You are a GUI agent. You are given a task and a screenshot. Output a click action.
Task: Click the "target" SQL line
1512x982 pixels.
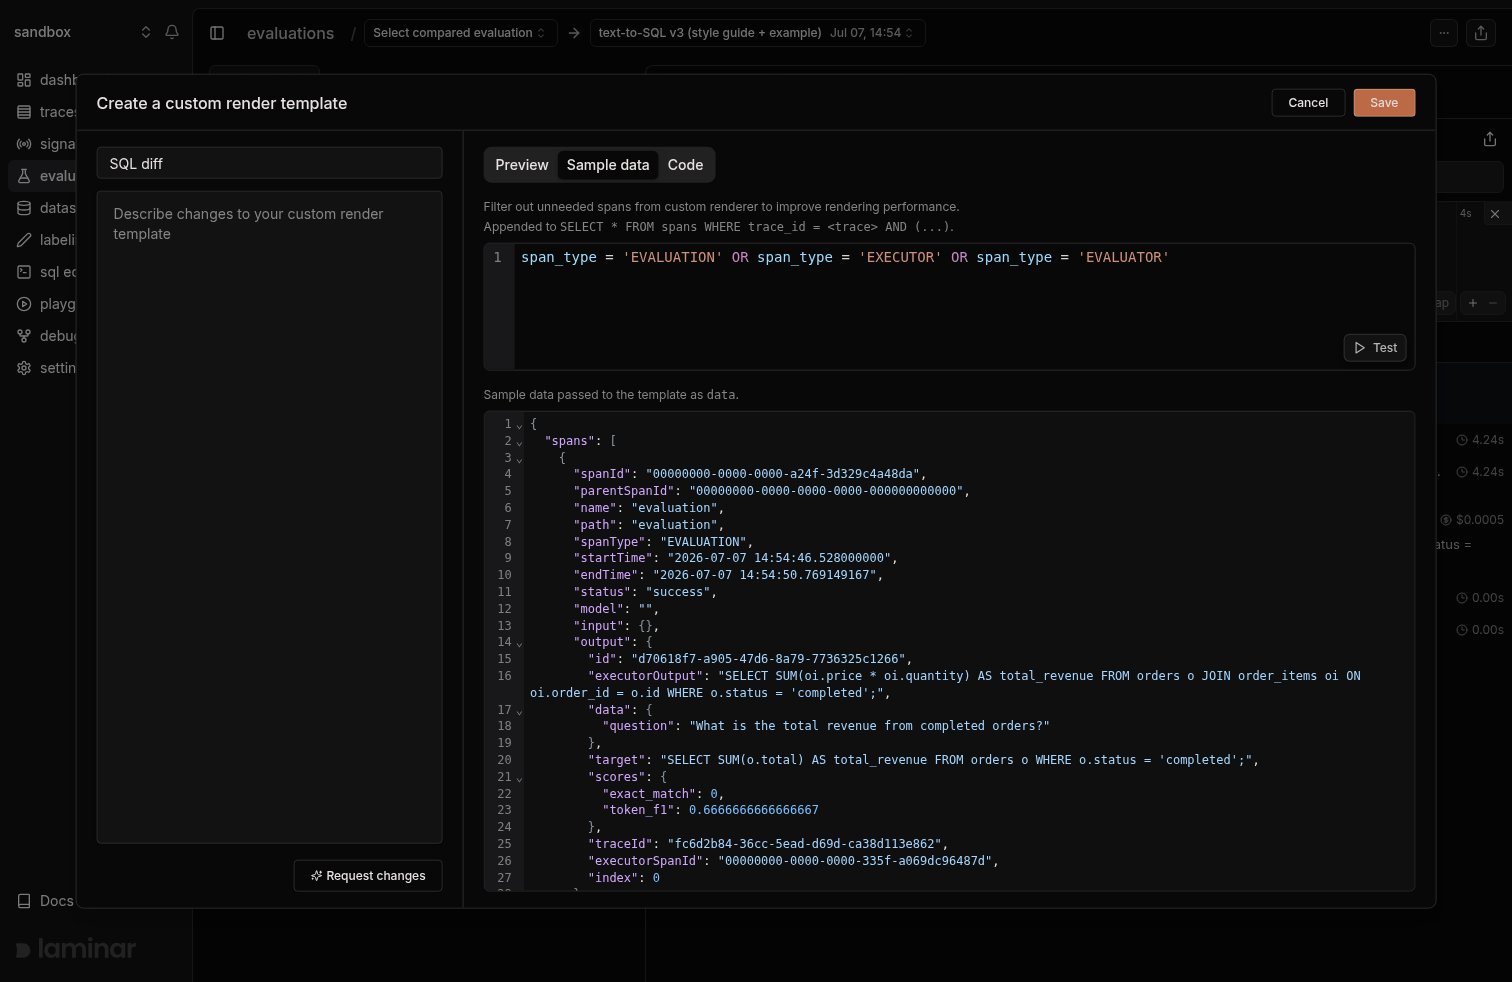[923, 760]
